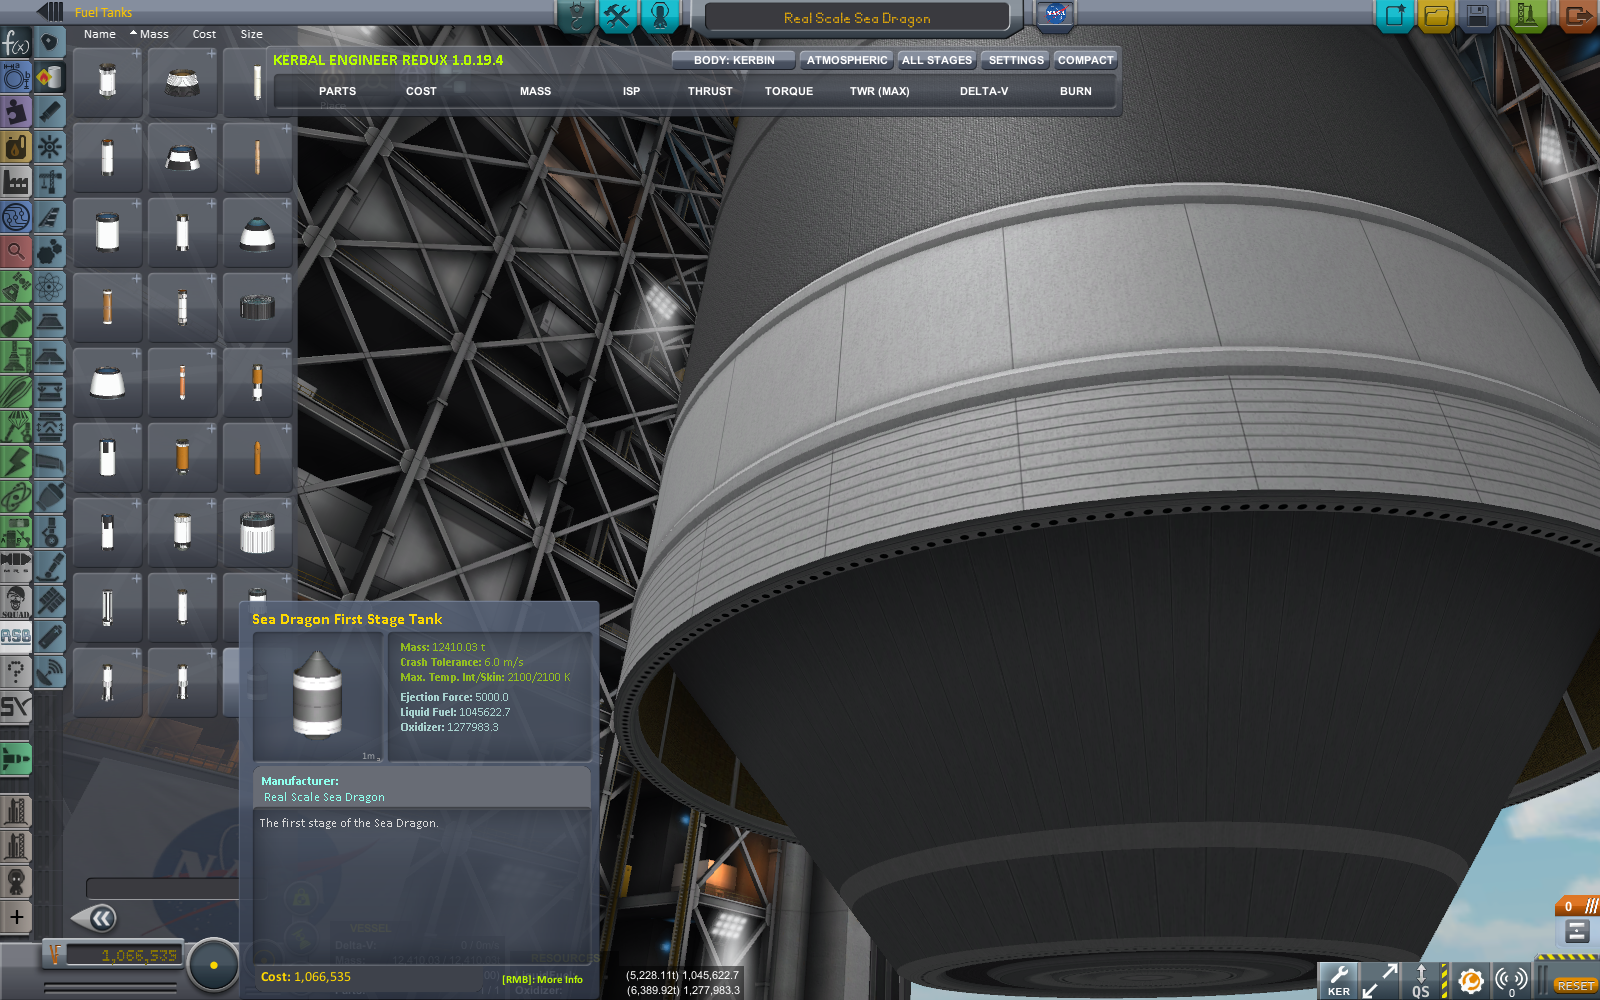Click the TWR (MAX) column header
This screenshot has width=1600, height=1000.
point(880,91)
